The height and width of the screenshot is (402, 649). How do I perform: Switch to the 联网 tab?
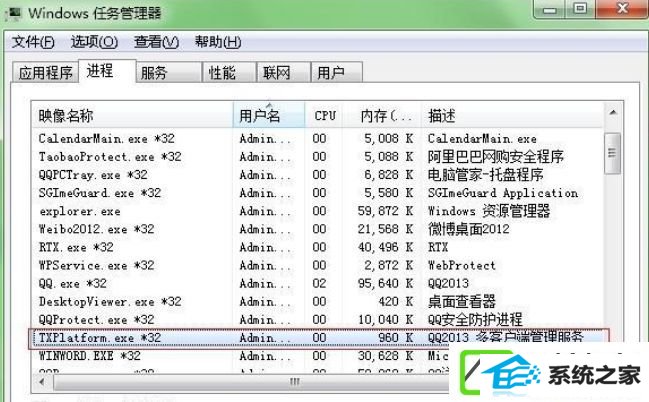(284, 72)
